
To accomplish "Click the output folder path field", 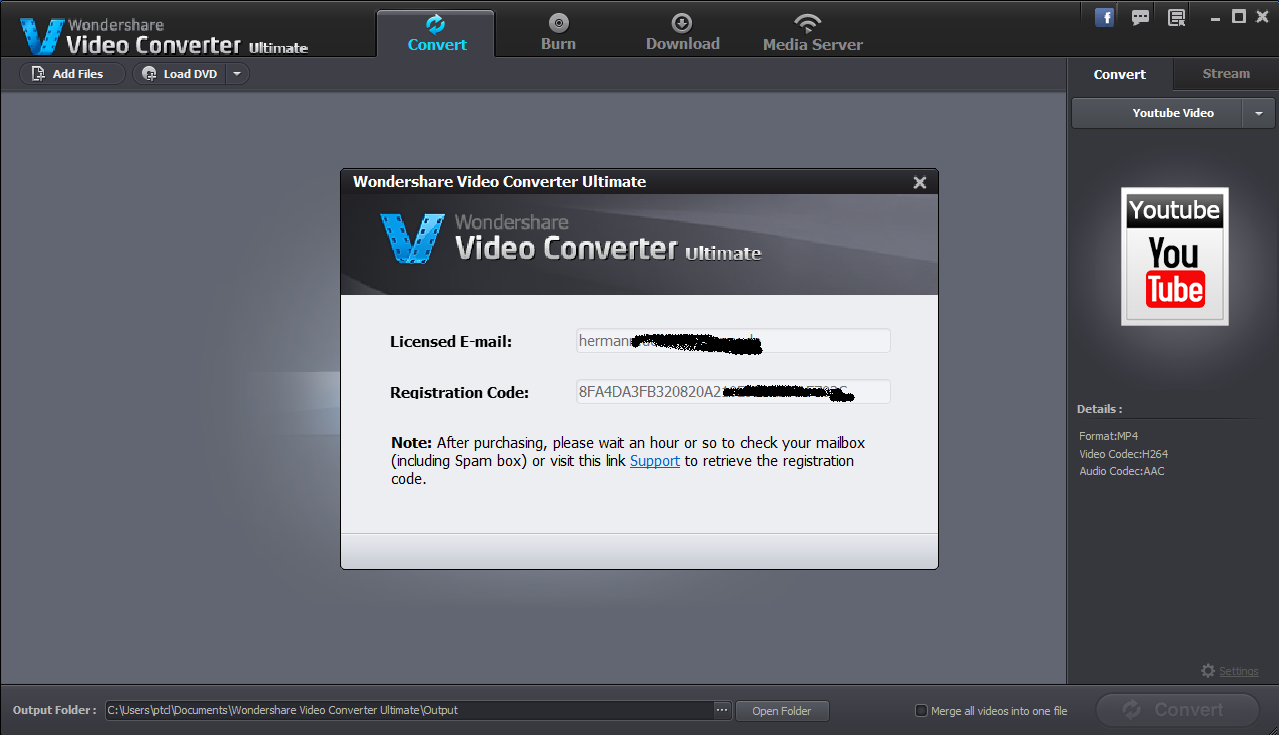I will 409,710.
